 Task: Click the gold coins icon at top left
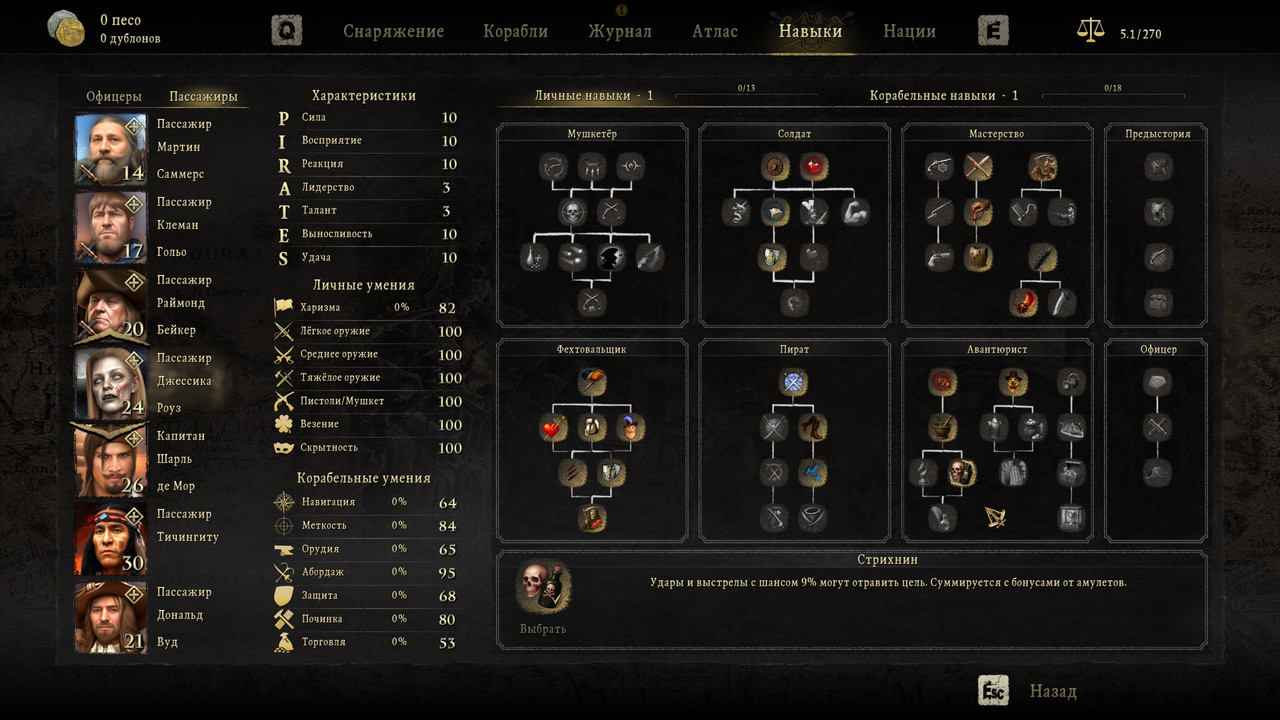click(x=67, y=29)
